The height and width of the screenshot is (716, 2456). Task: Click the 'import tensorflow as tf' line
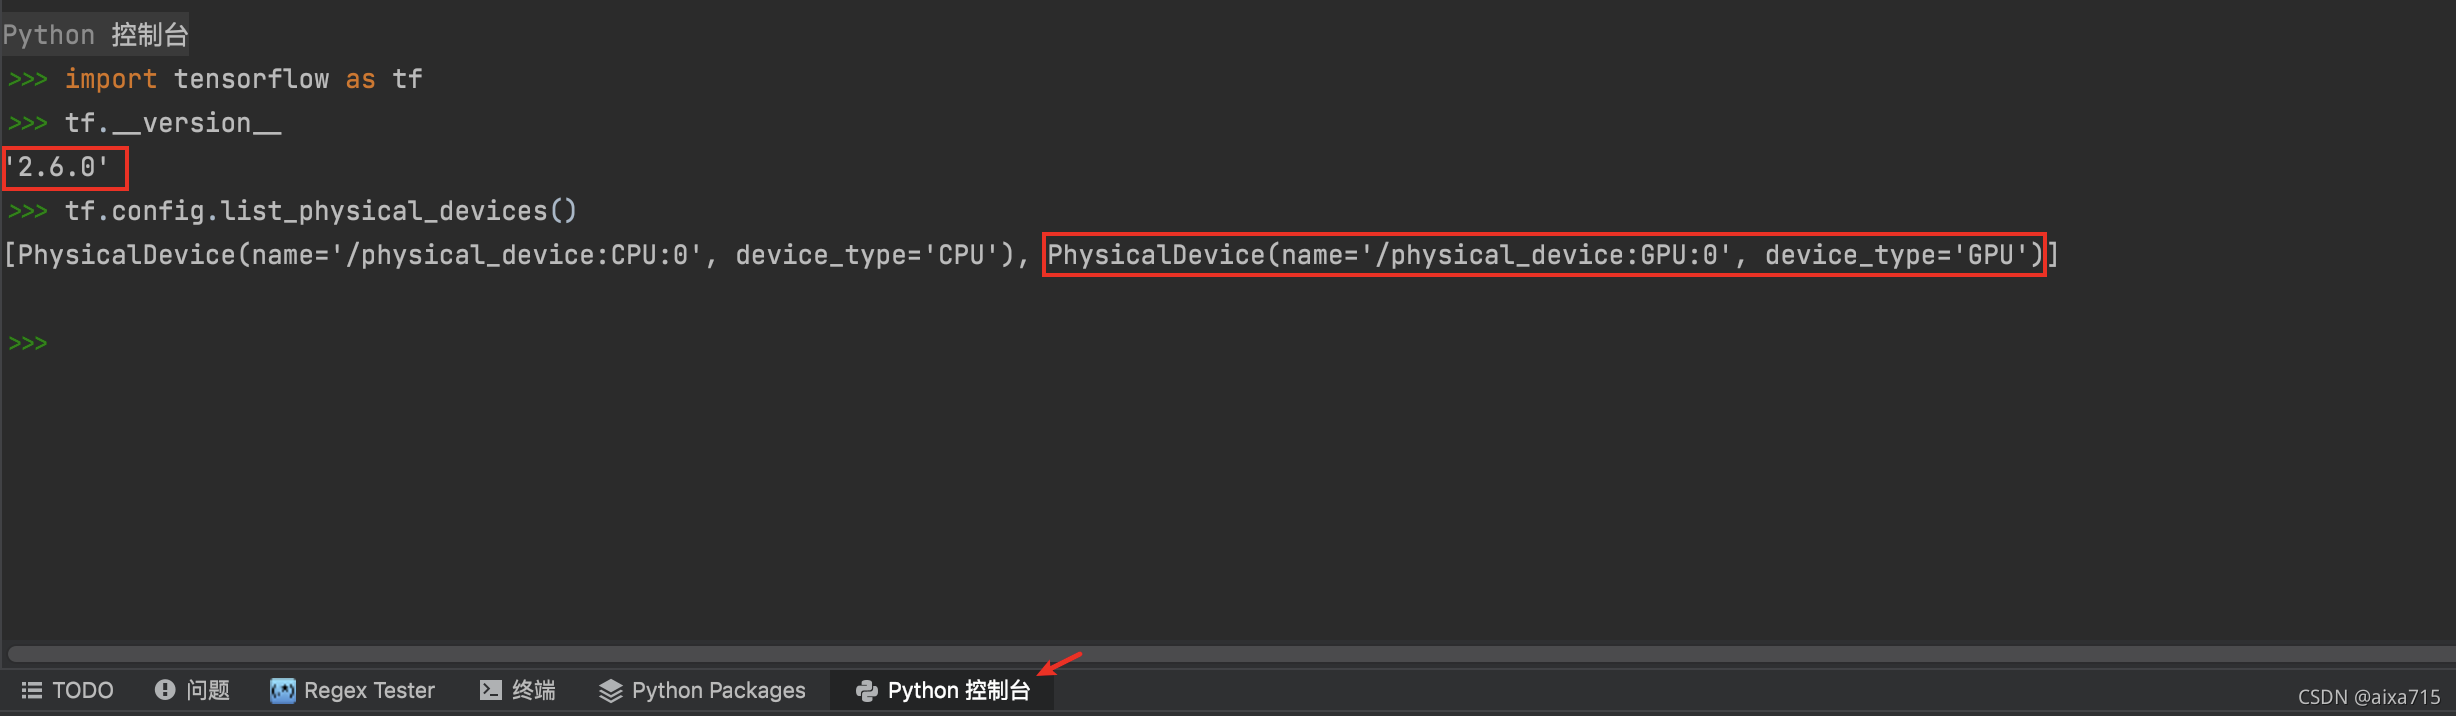(x=244, y=79)
